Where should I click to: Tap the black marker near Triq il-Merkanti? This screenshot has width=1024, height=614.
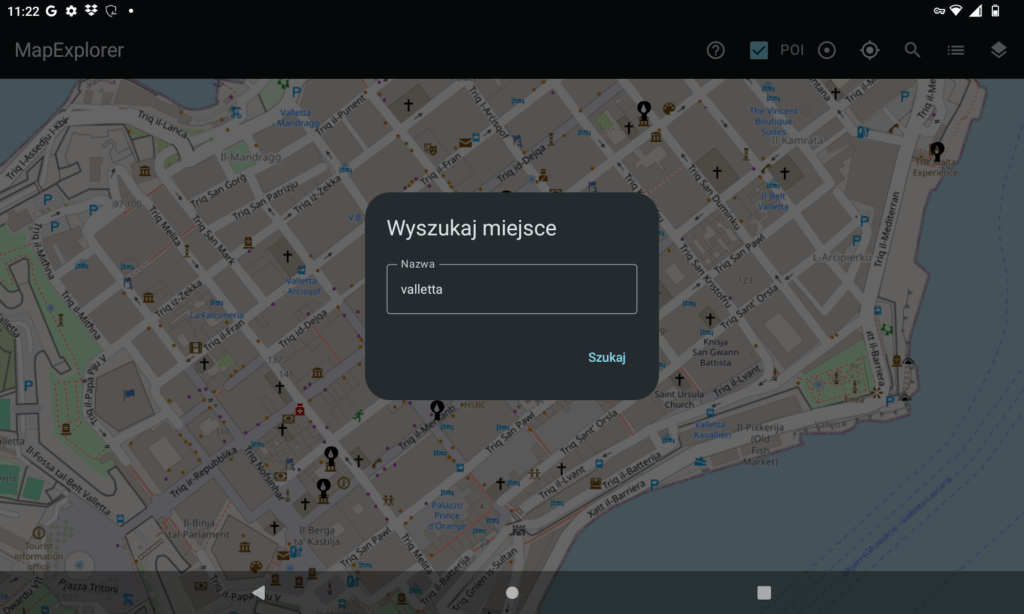[437, 409]
